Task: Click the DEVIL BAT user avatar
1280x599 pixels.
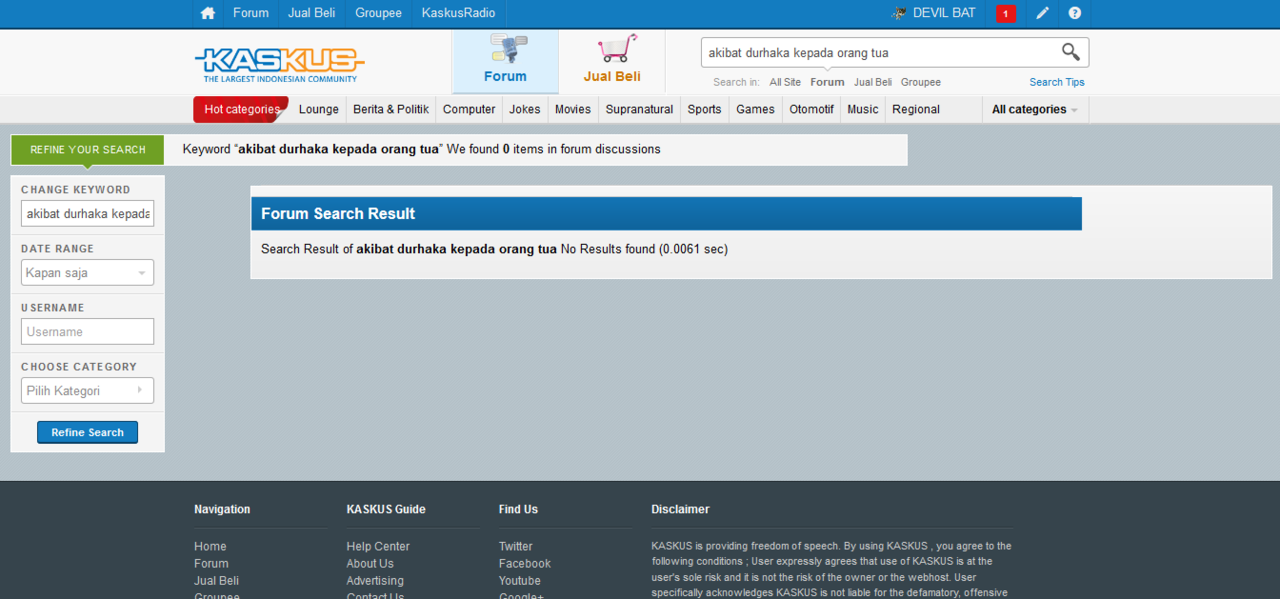Action: tap(899, 13)
